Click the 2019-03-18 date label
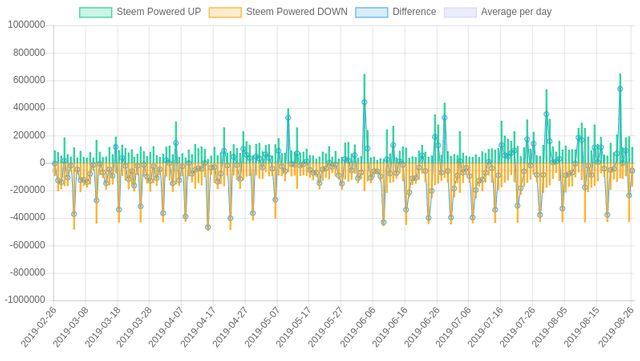Viewport: 640px width, 361px height. pos(102,327)
